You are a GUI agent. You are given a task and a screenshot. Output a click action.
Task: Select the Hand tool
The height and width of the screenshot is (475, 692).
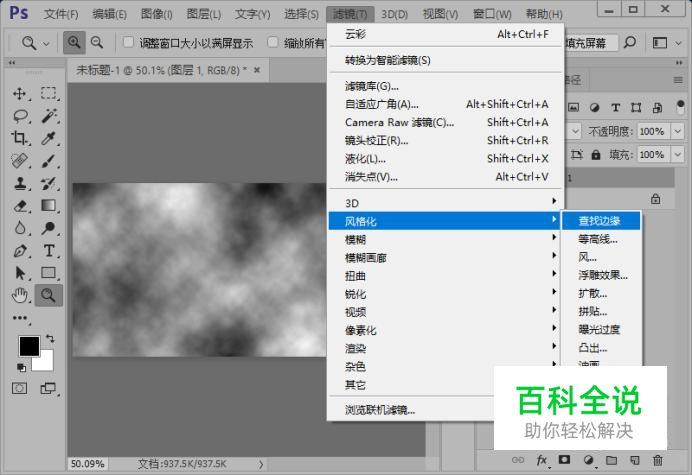pyautogui.click(x=19, y=295)
